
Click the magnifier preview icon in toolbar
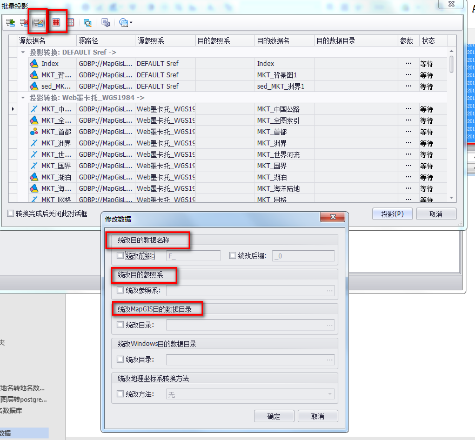click(88, 23)
